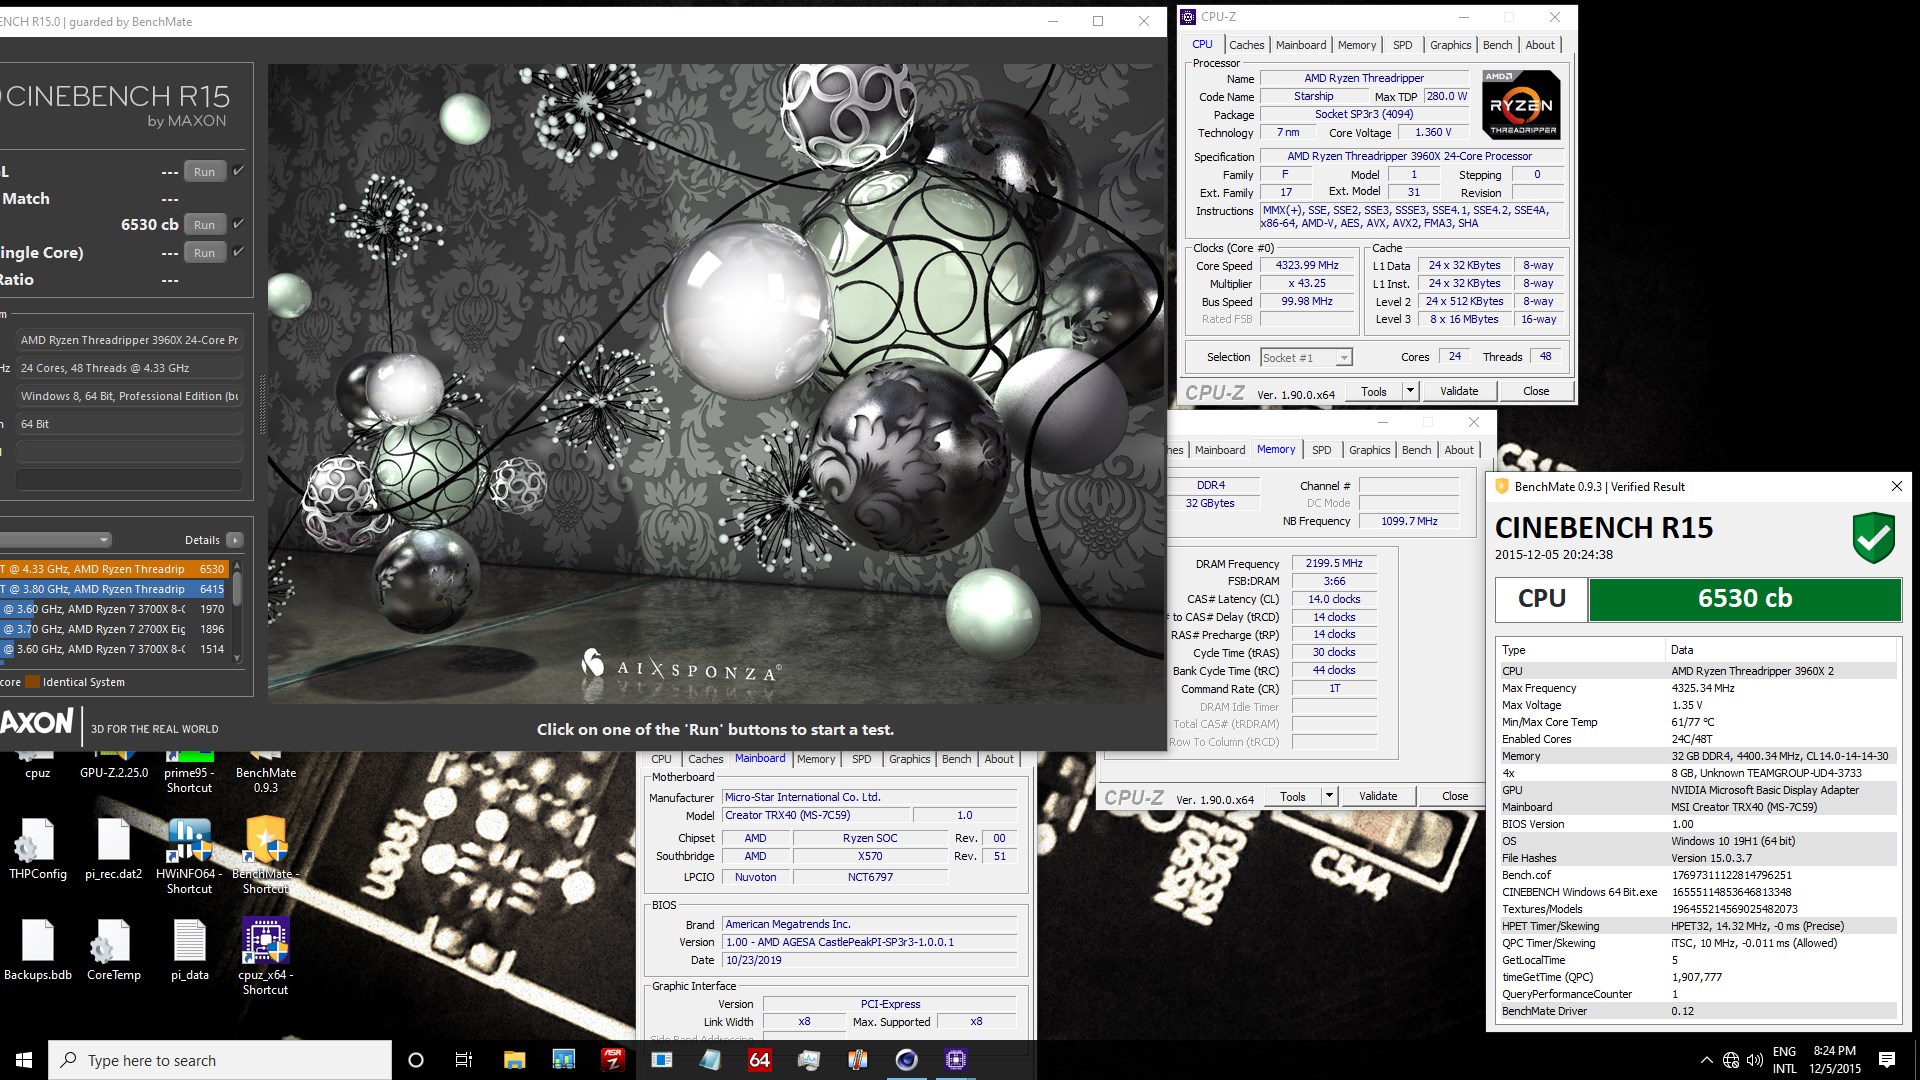Viewport: 1920px width, 1080px height.
Task: Click ranking list scroll-up arrow
Action: coord(237,566)
